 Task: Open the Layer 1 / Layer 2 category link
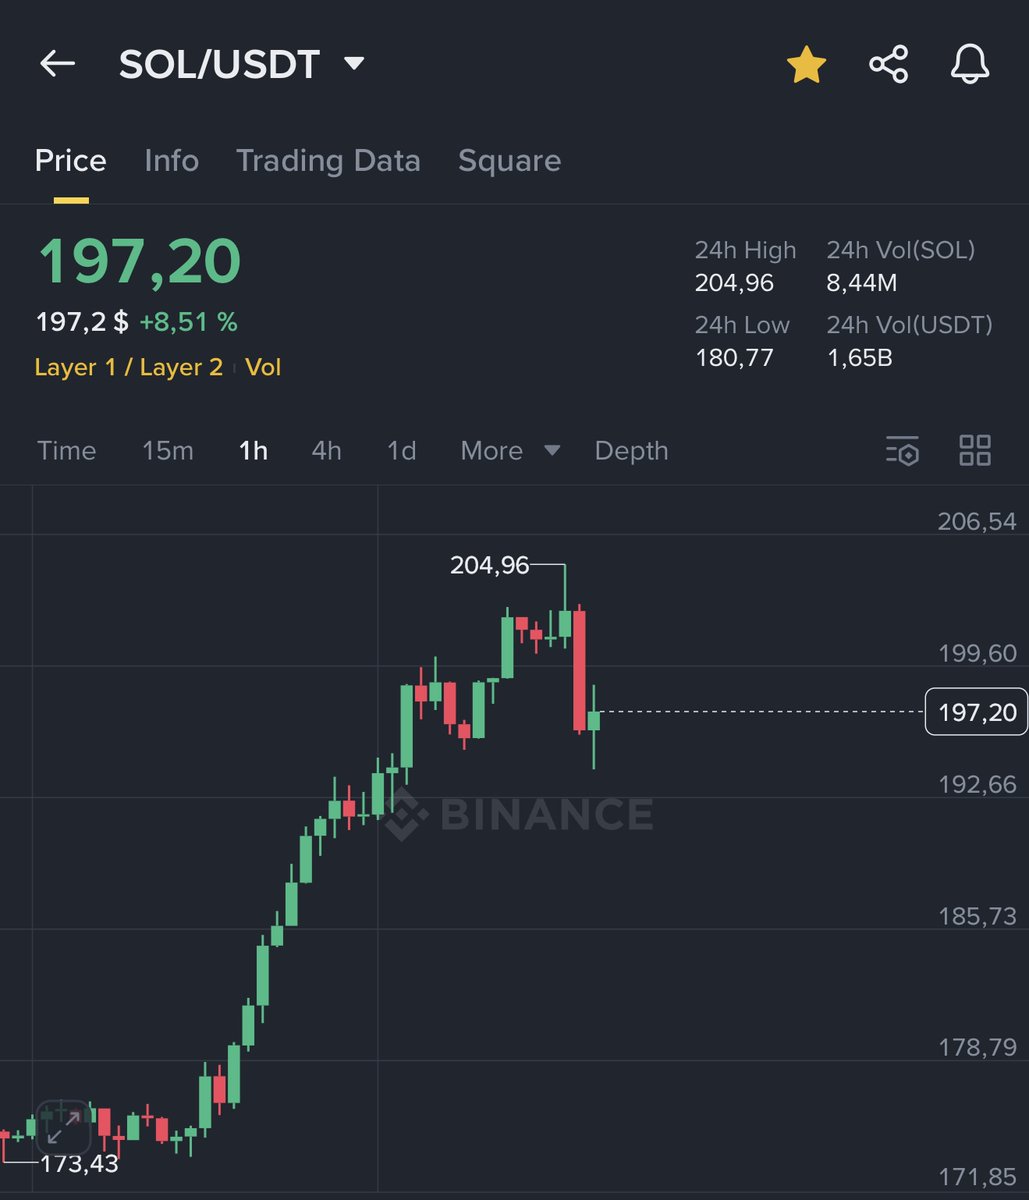128,367
